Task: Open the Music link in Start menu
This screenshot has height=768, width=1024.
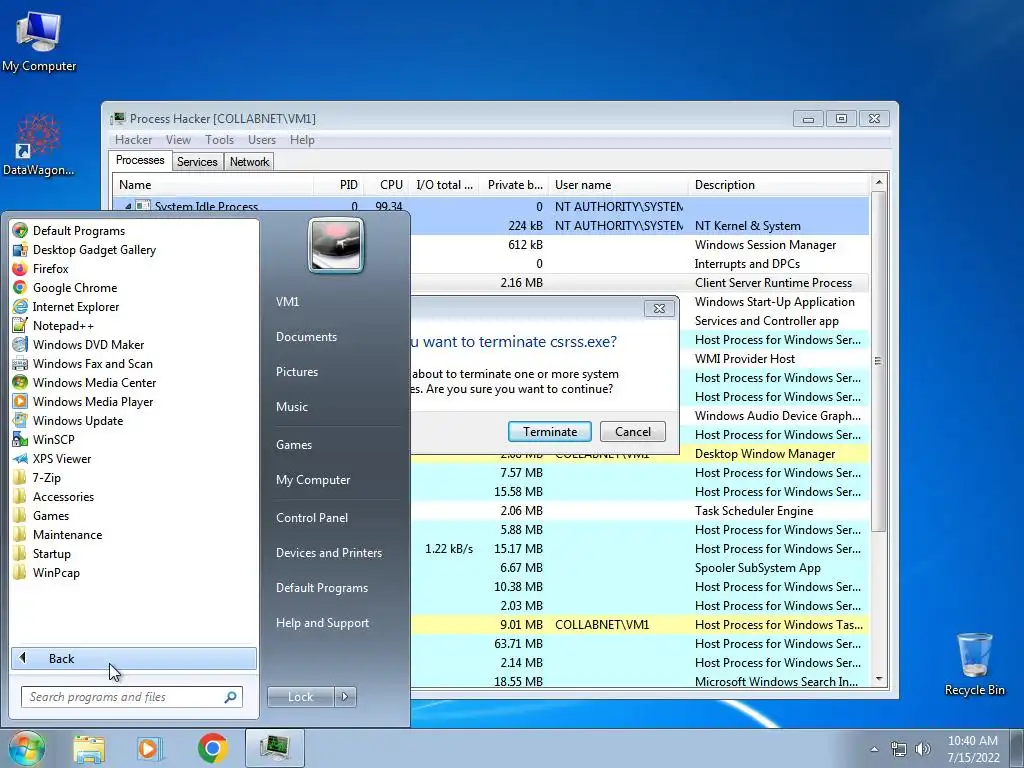Action: point(291,406)
